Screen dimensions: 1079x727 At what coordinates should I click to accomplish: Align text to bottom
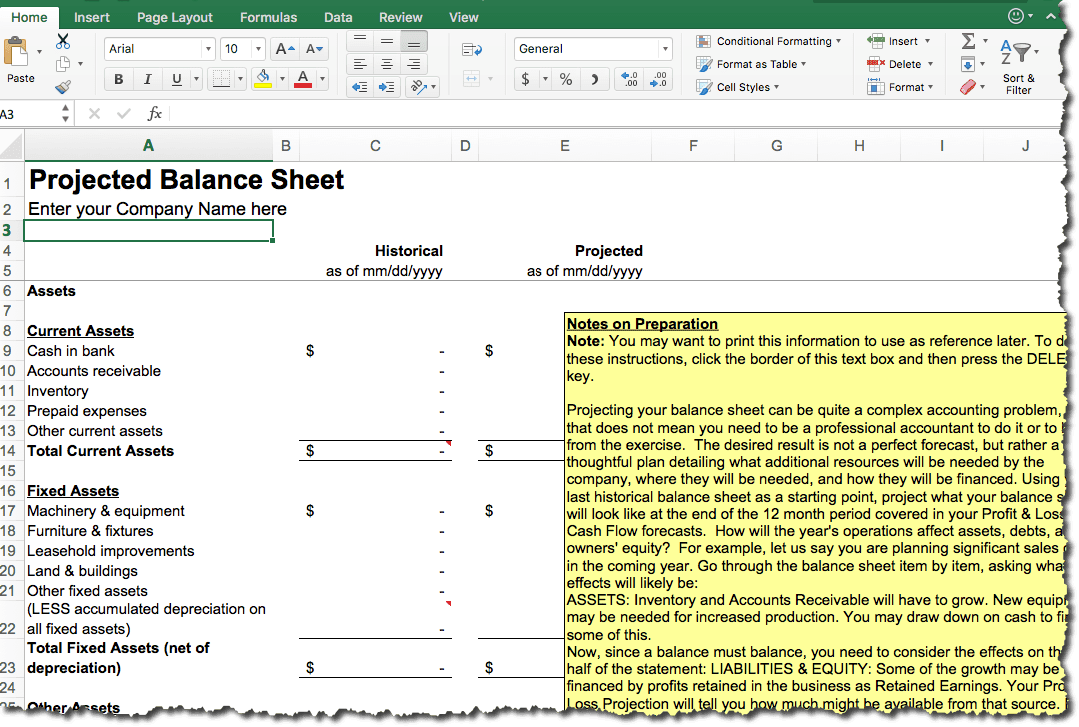pyautogui.click(x=414, y=41)
